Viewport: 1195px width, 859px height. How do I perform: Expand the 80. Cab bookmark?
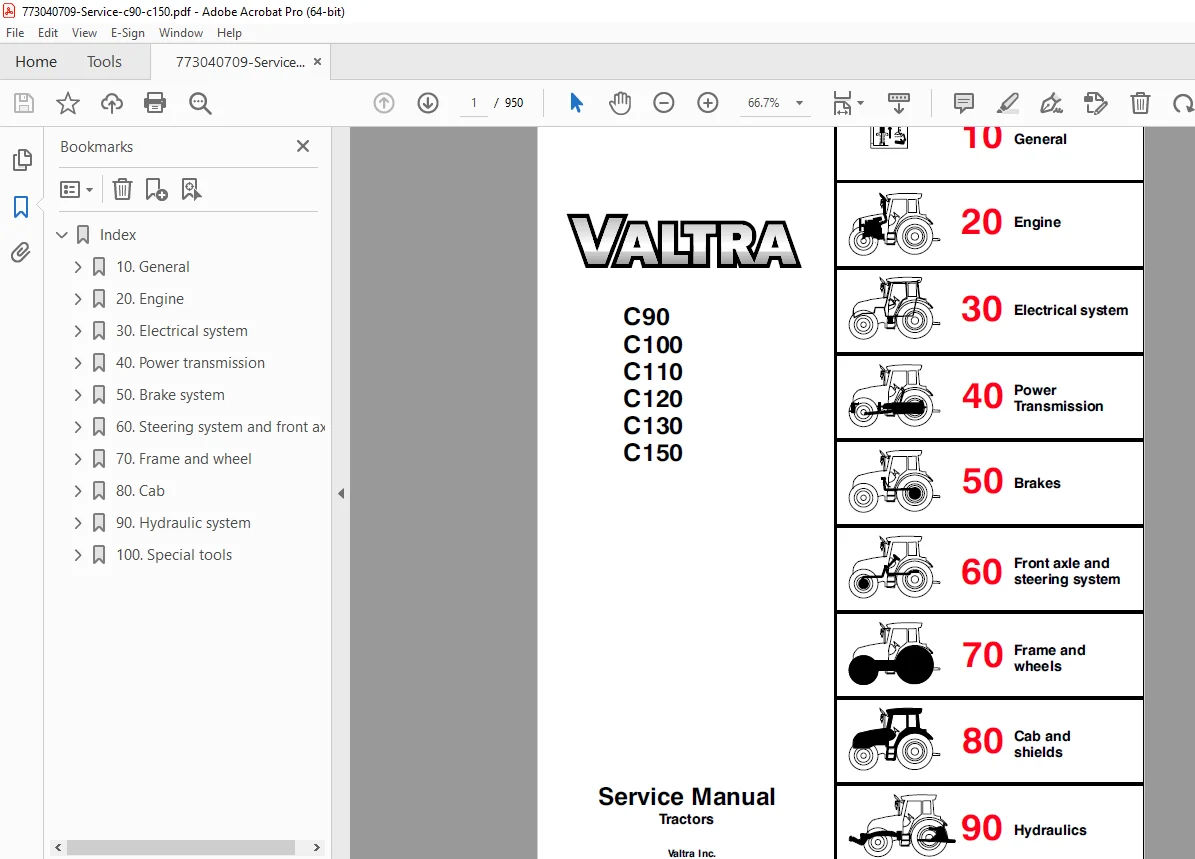[x=78, y=491]
